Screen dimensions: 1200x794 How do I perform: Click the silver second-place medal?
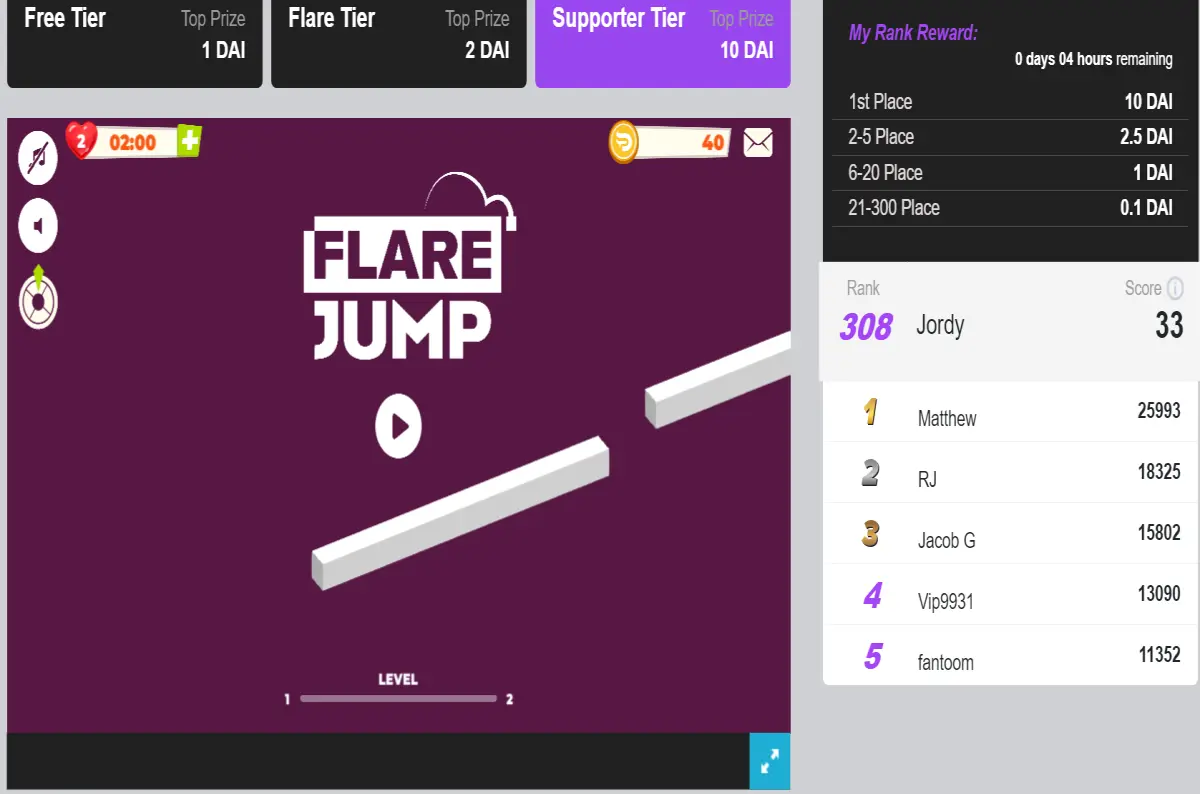click(871, 473)
